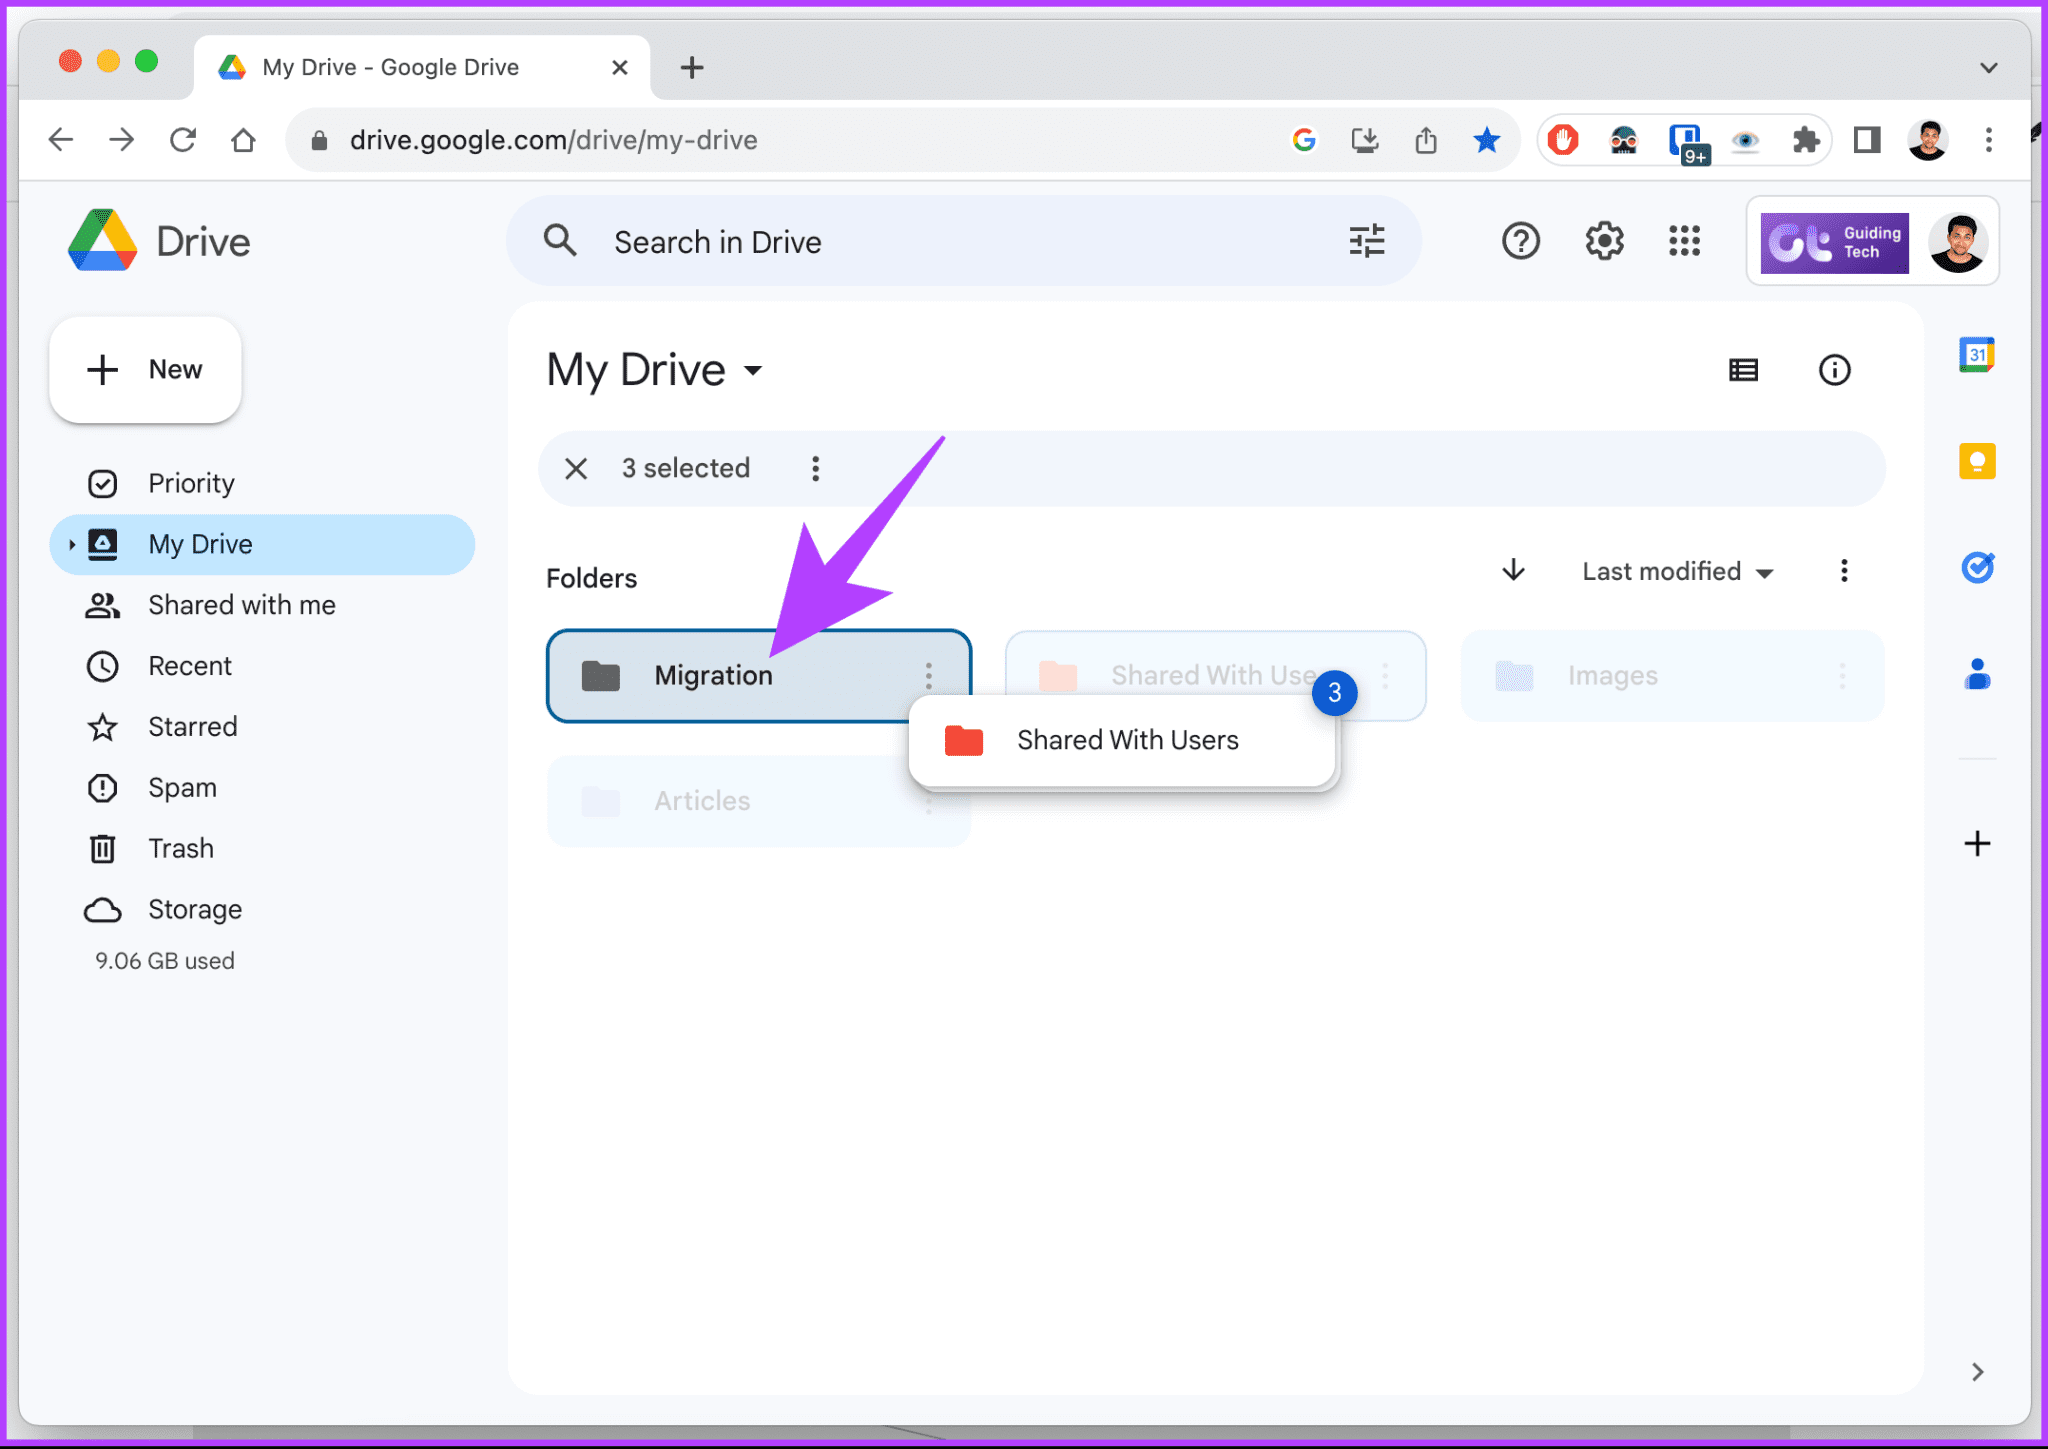This screenshot has height=1449, width=2048.
Task: Toggle the details info panel
Action: click(1835, 370)
